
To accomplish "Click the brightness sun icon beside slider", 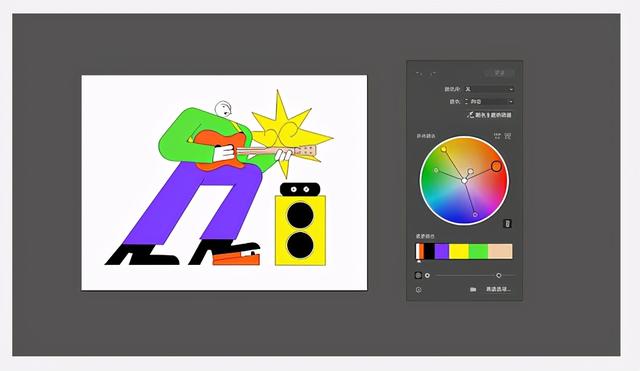I will tap(427, 275).
